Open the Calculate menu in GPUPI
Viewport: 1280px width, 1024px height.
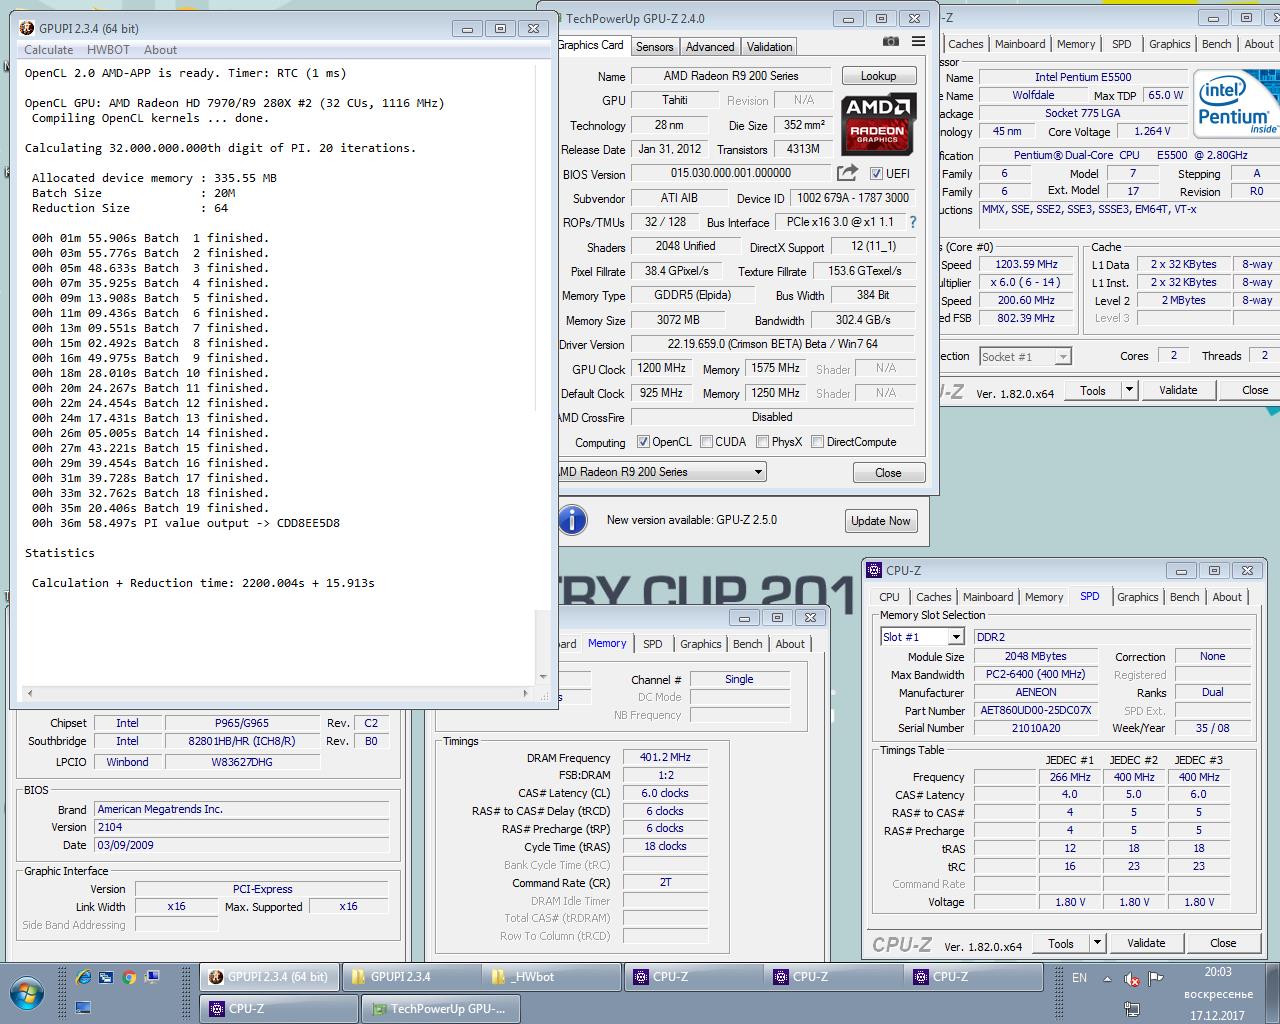(x=48, y=50)
